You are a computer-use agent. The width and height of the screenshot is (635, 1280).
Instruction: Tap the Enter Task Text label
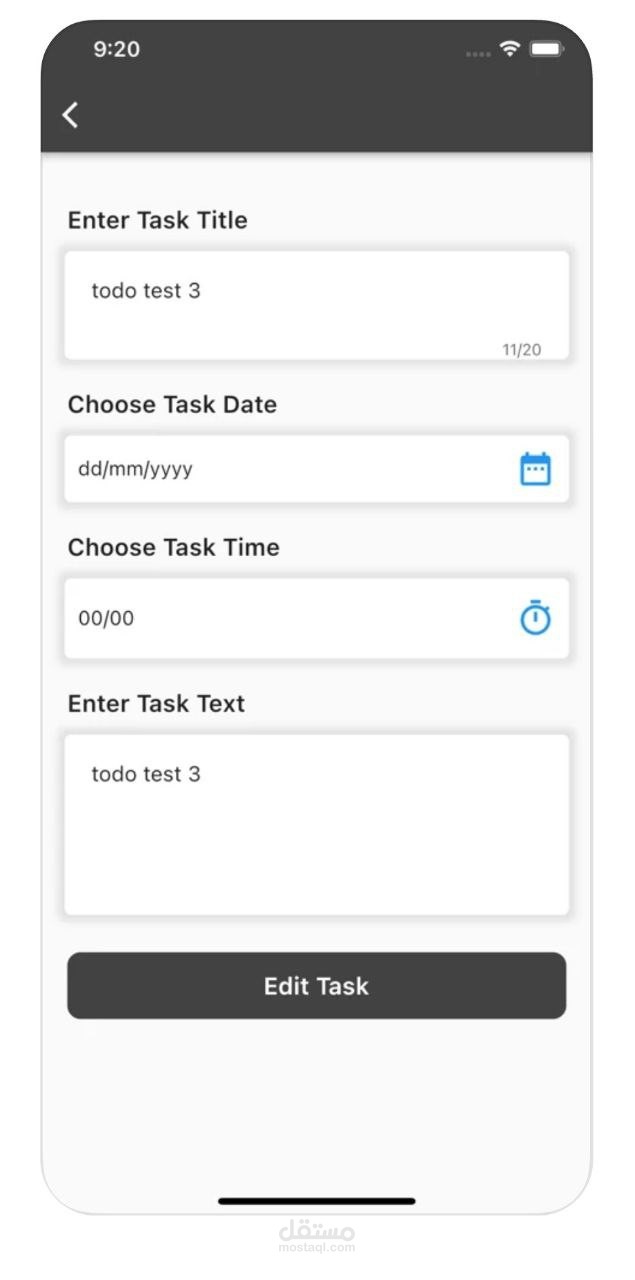click(156, 704)
